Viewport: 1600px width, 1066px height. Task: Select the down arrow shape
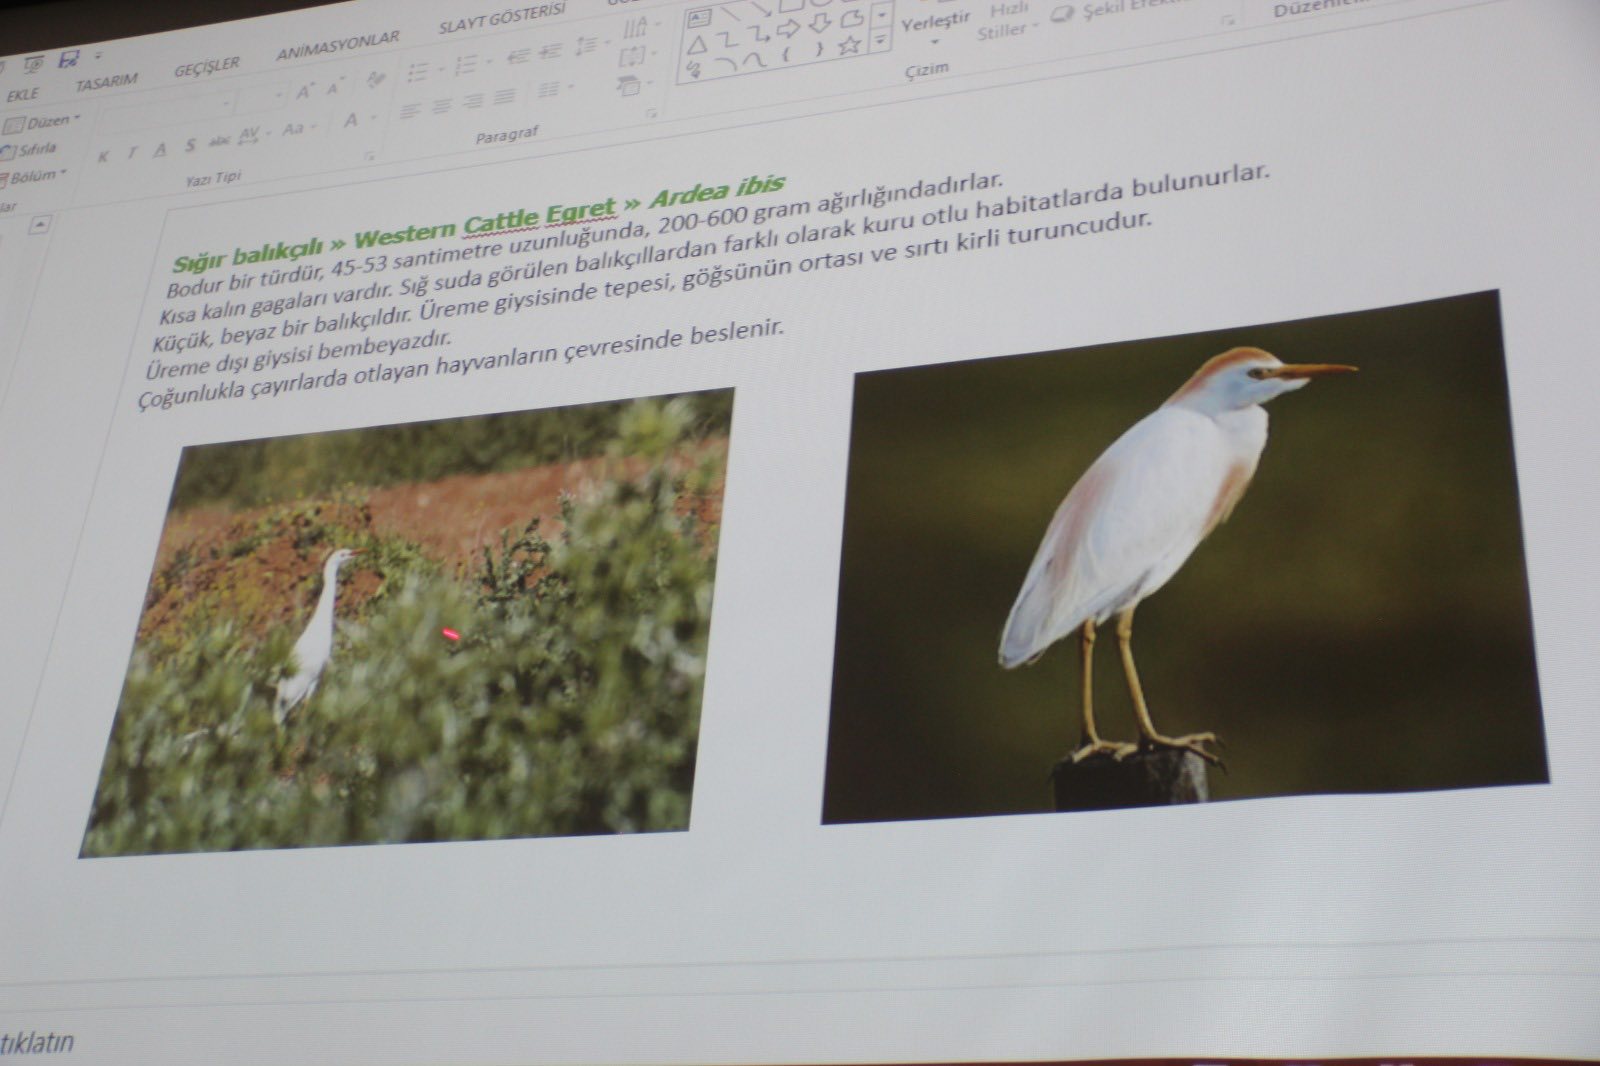(818, 23)
